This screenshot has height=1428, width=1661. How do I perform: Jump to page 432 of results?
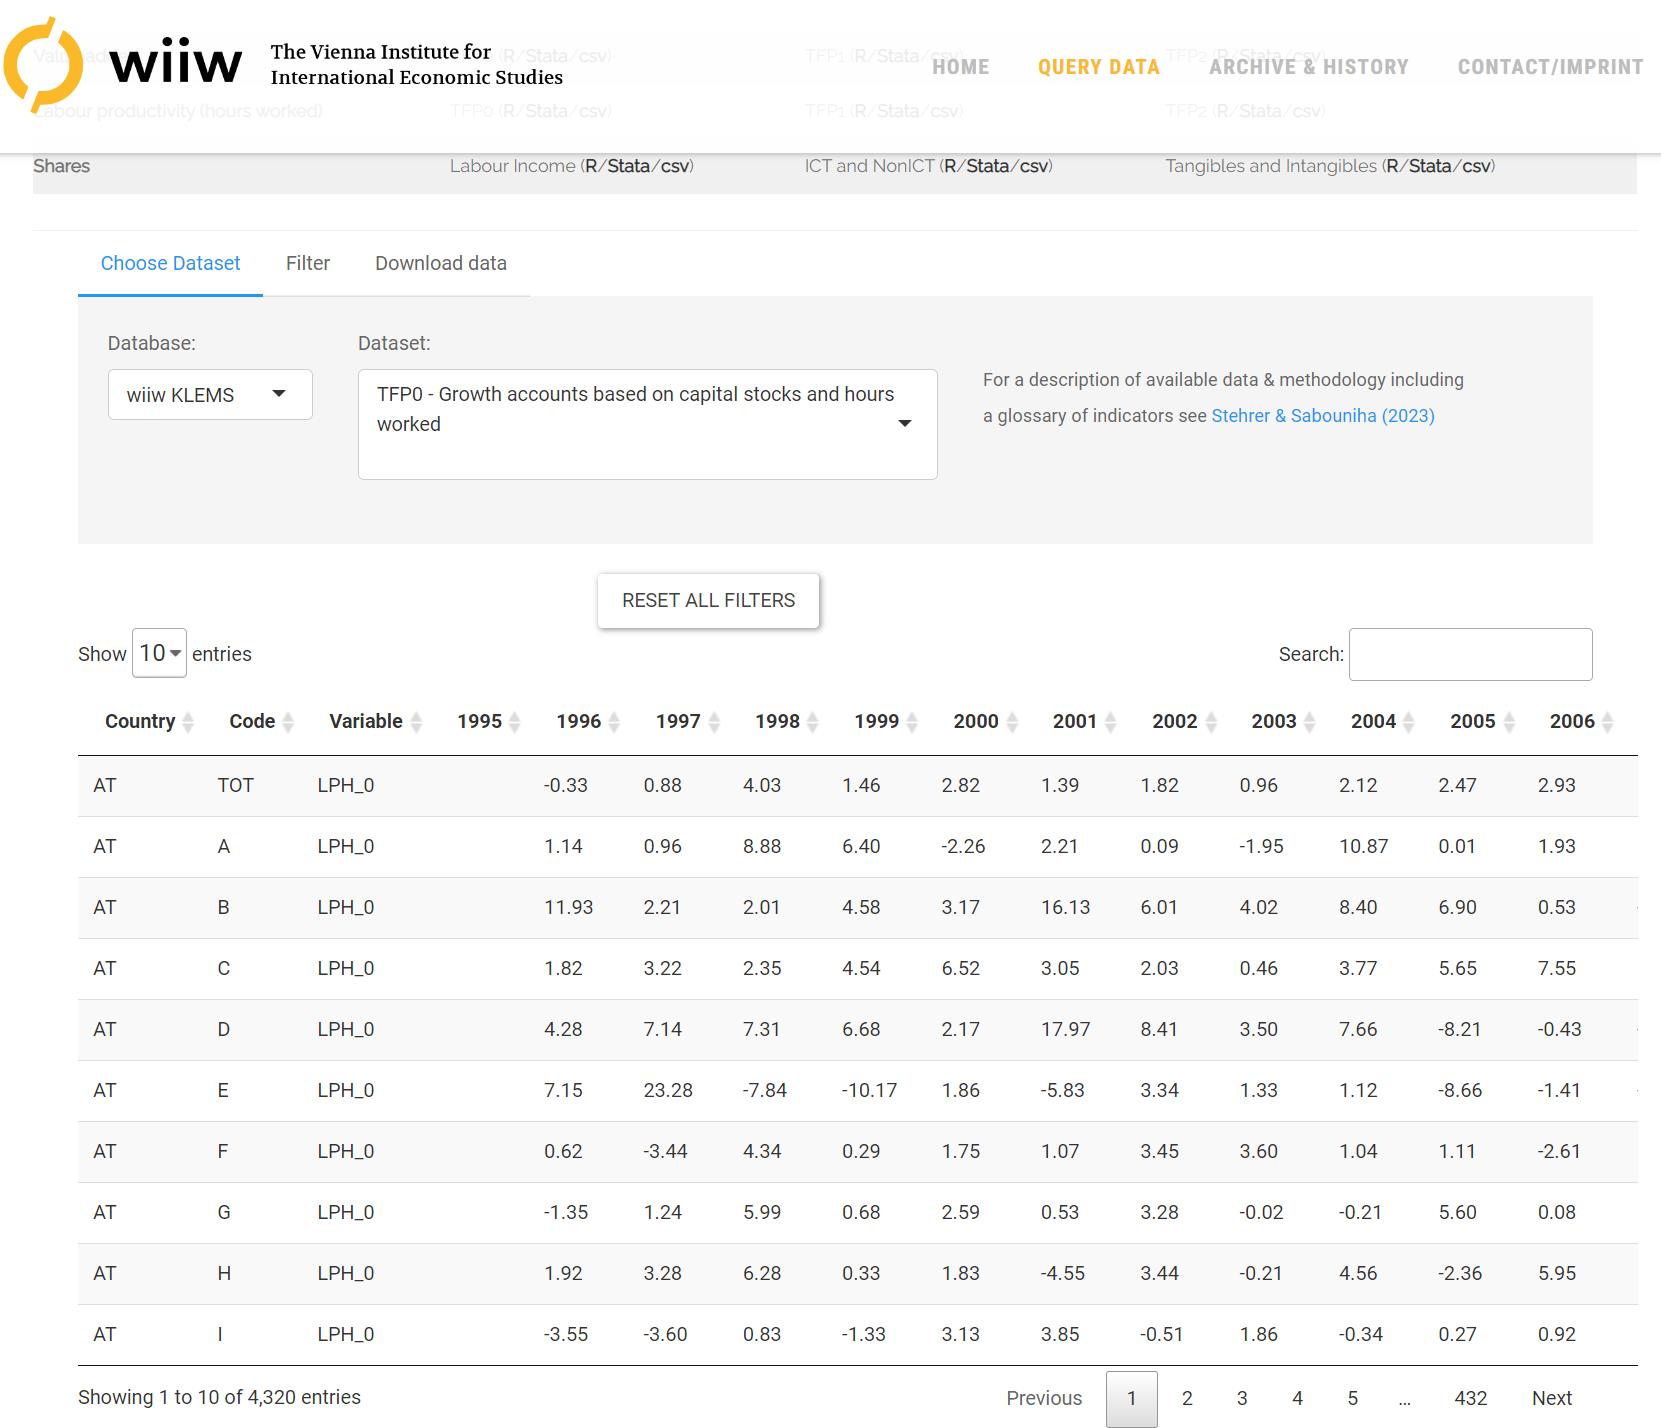1470,1398
